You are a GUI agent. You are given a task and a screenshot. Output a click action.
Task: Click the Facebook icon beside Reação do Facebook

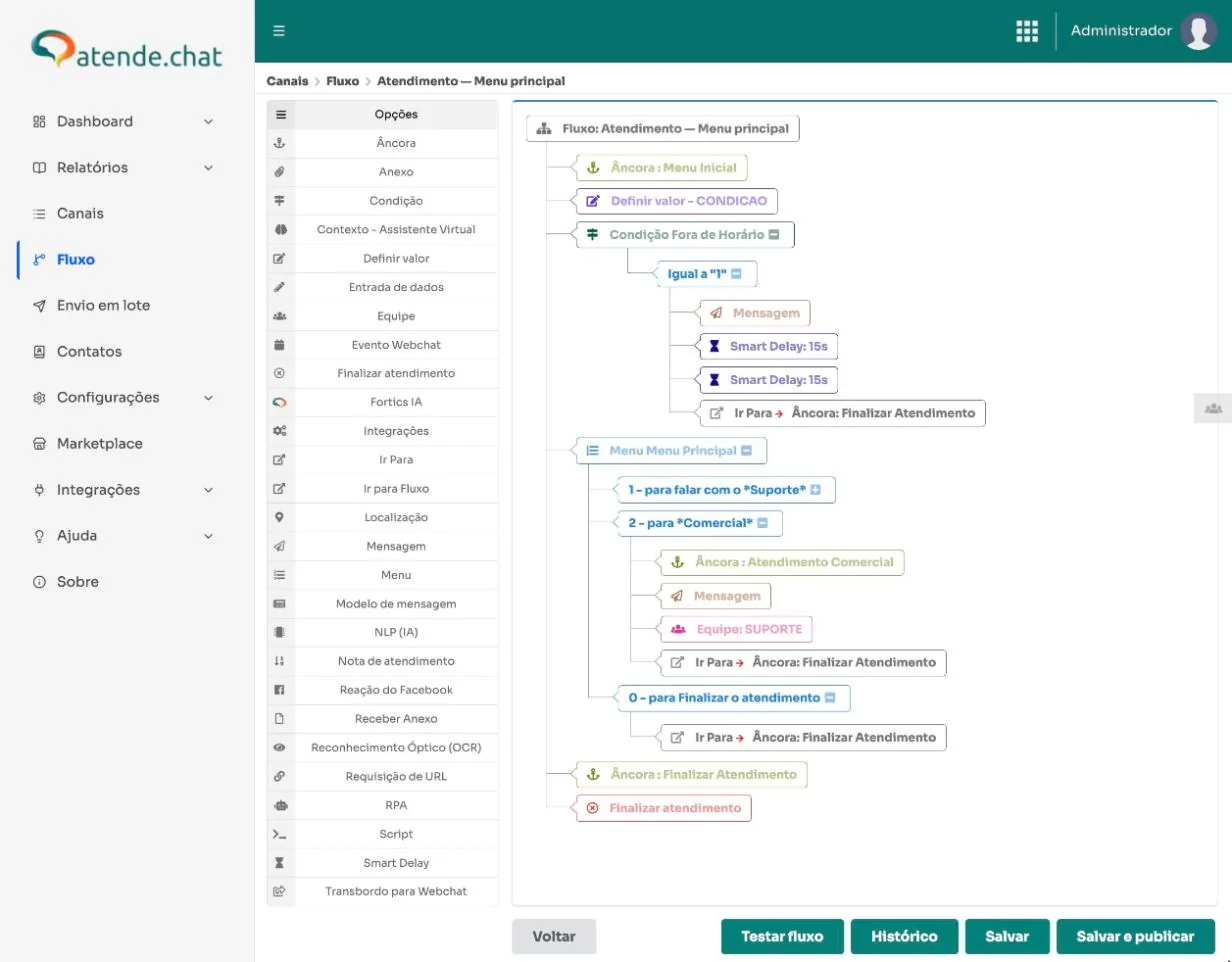(x=280, y=690)
